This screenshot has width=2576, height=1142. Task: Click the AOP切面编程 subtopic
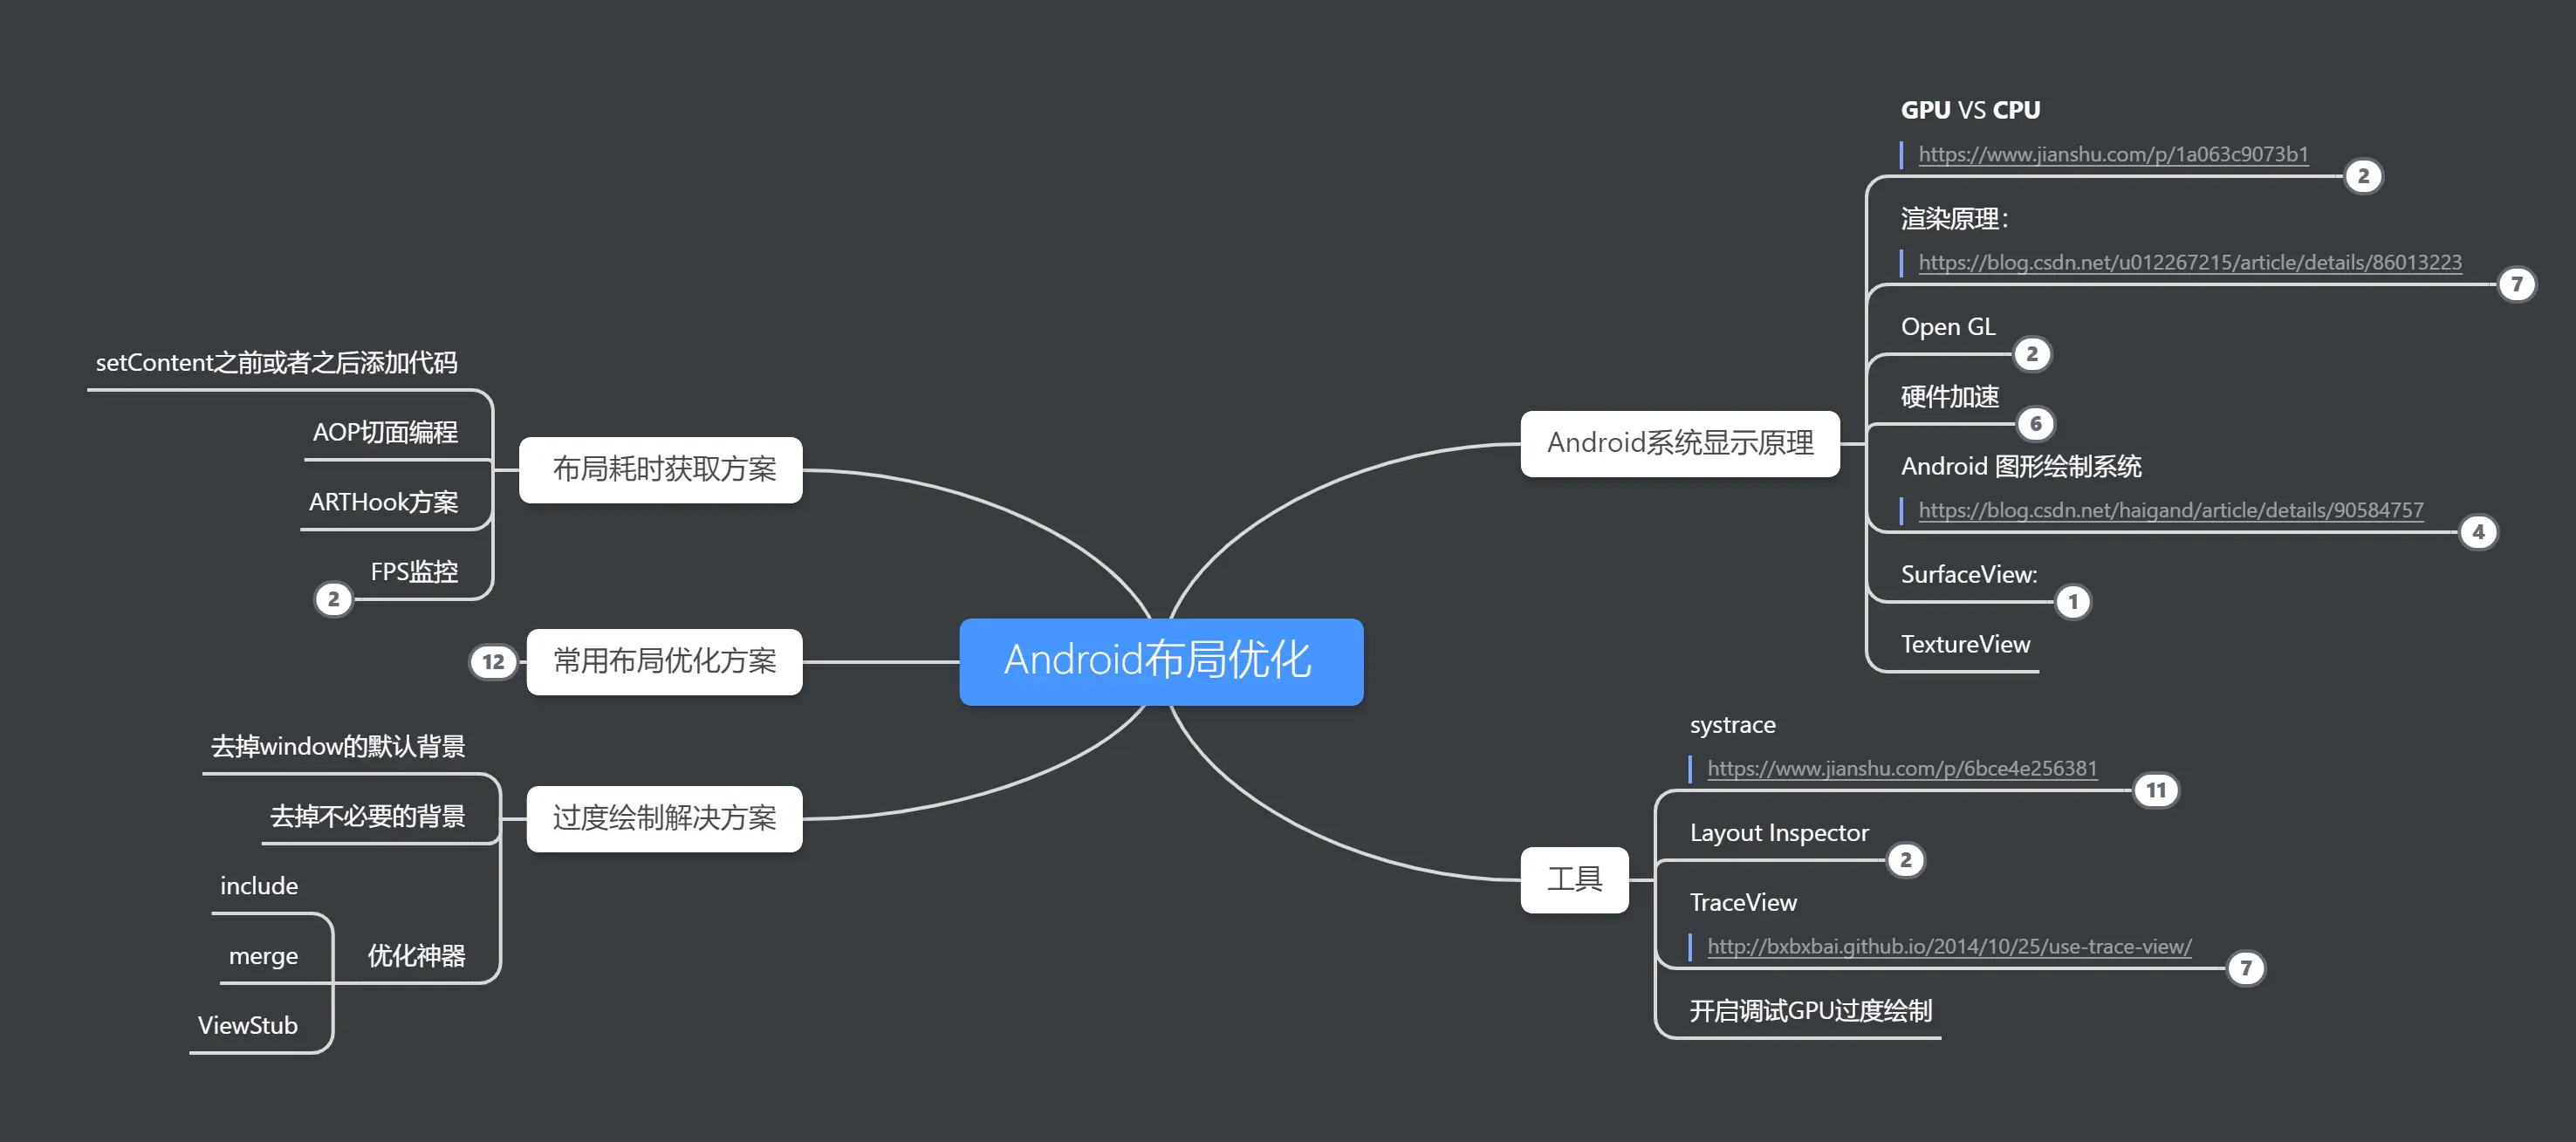tap(385, 432)
